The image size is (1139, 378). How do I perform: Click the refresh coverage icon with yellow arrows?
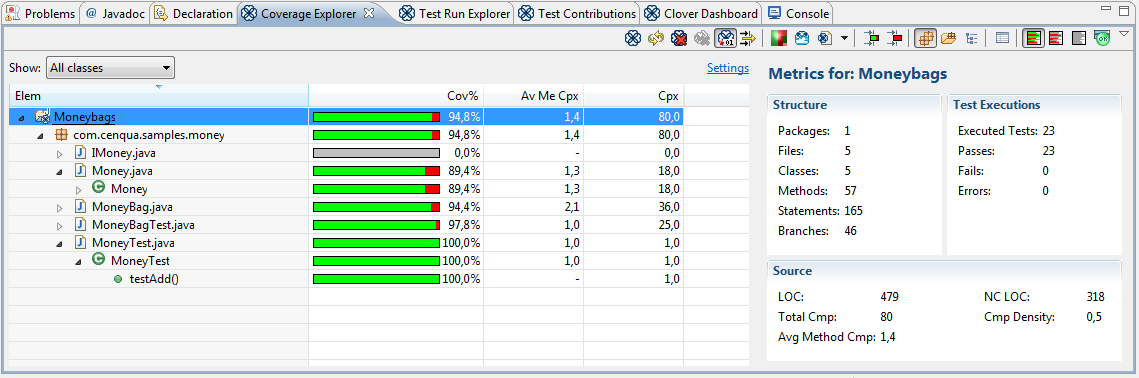tap(656, 39)
